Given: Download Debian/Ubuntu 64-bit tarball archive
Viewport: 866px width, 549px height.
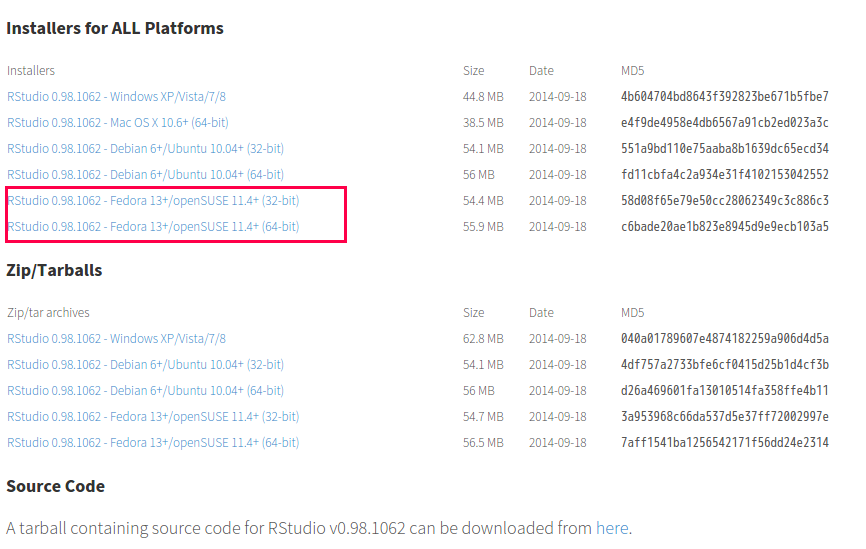Looking at the screenshot, I should coord(145,390).
